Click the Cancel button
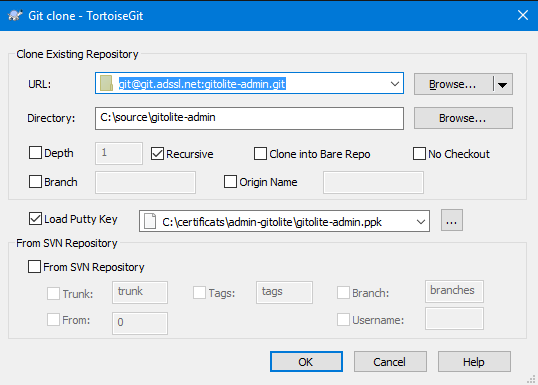This screenshot has height=385, width=538. coord(390,362)
